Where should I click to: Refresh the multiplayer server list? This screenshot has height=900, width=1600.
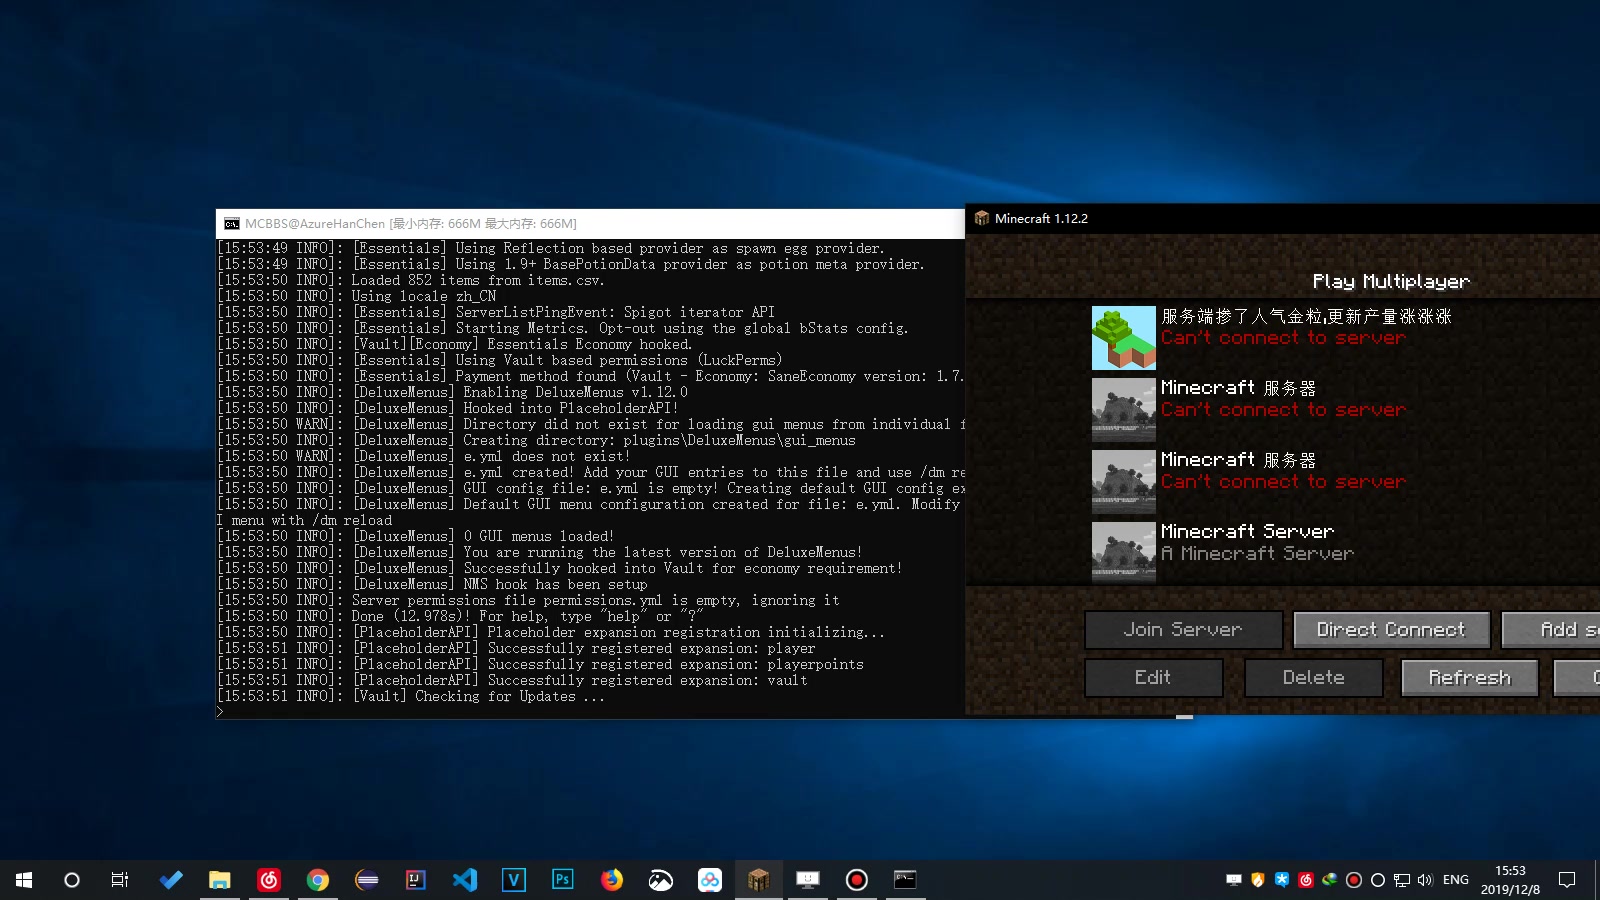point(1469,678)
